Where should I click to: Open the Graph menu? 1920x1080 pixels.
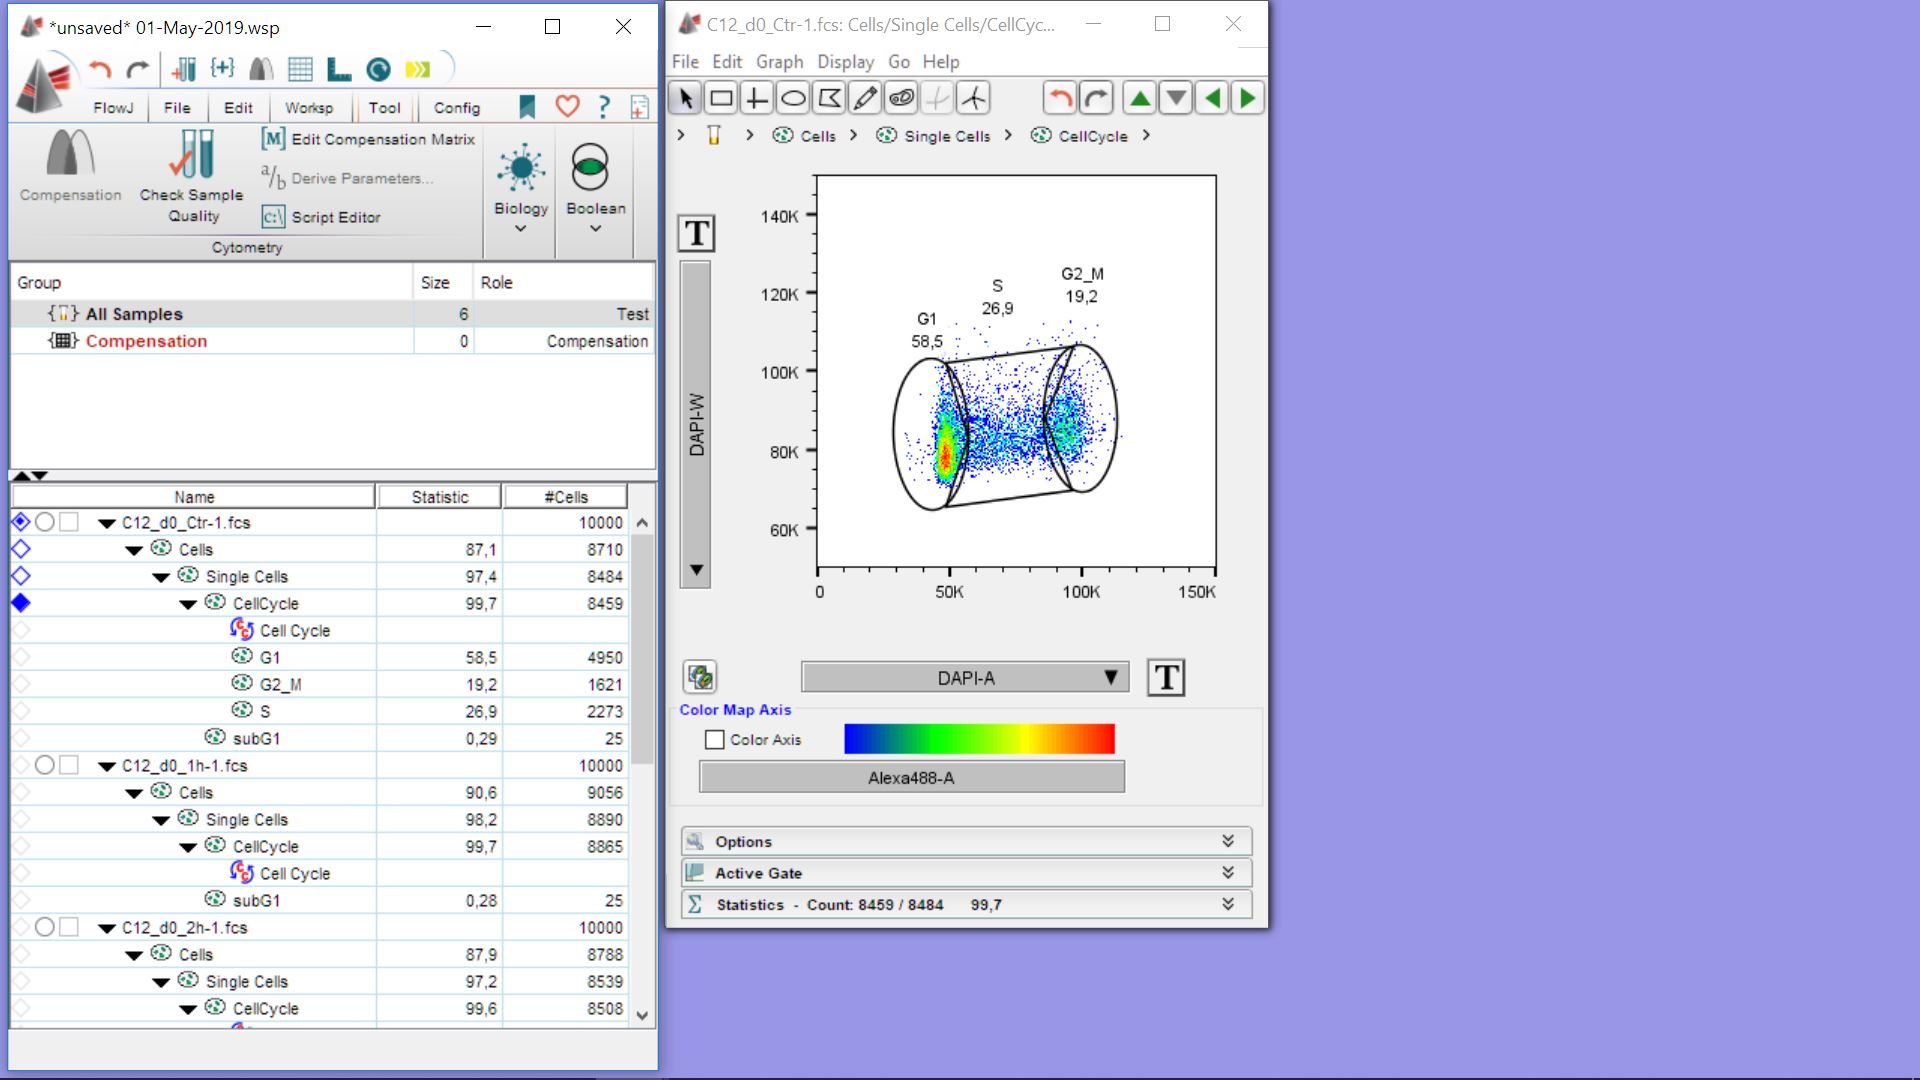pos(779,62)
